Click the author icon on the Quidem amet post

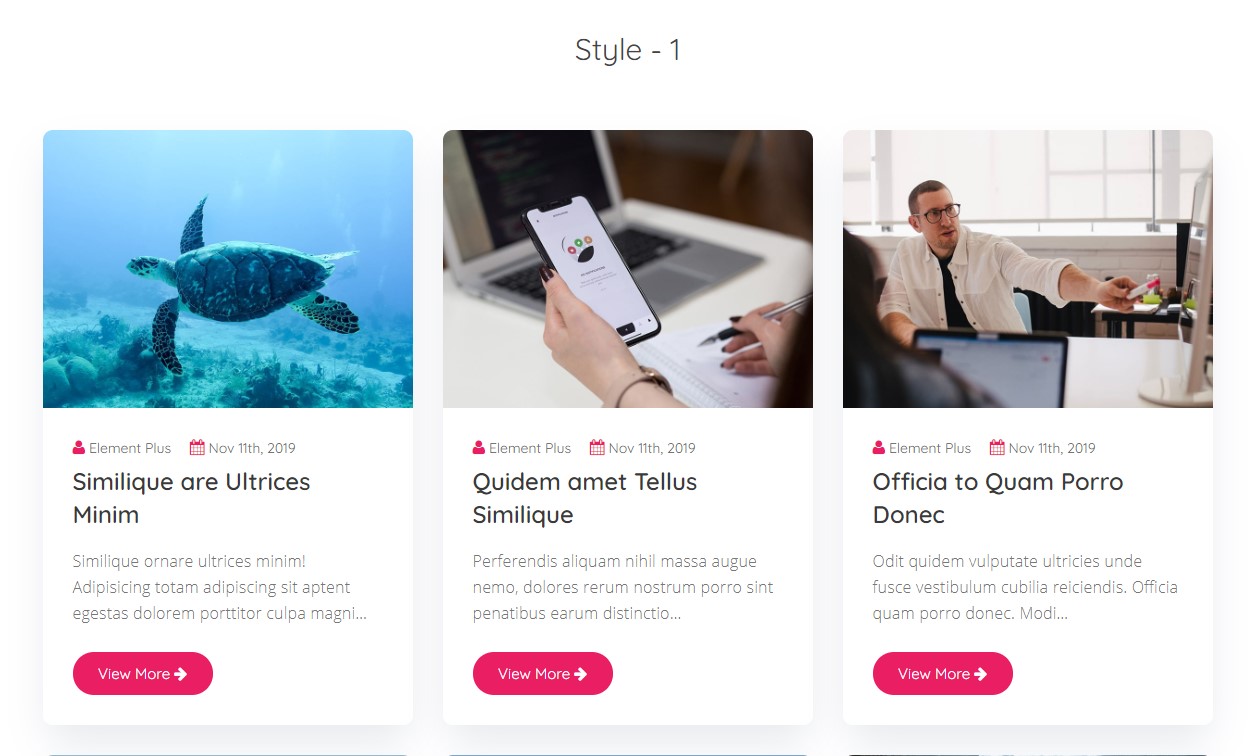click(x=479, y=448)
